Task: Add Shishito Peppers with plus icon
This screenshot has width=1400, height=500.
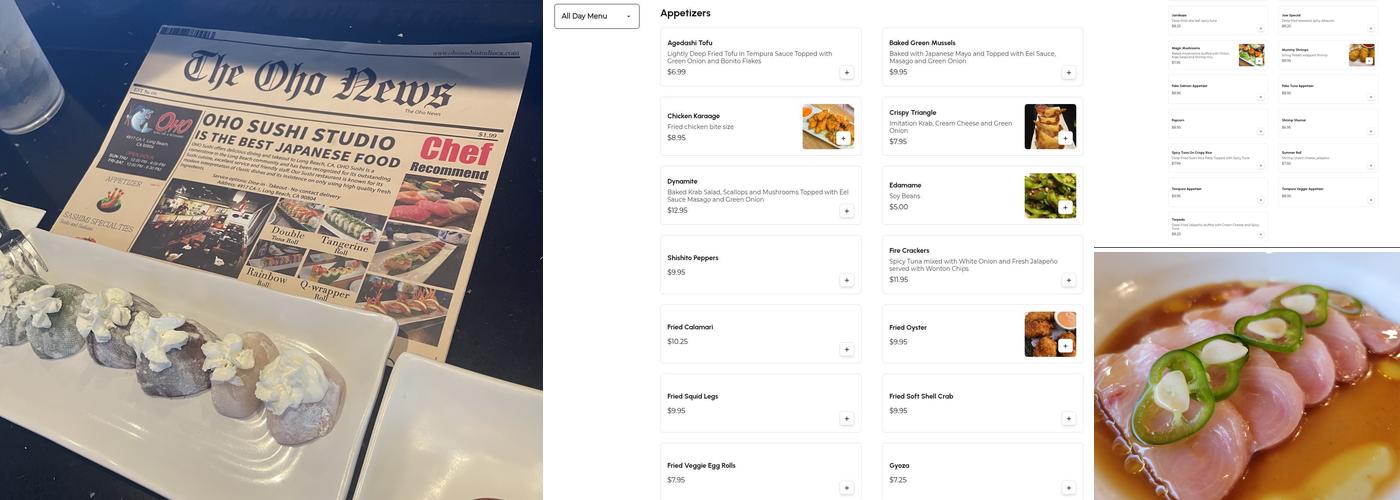Action: tap(846, 280)
